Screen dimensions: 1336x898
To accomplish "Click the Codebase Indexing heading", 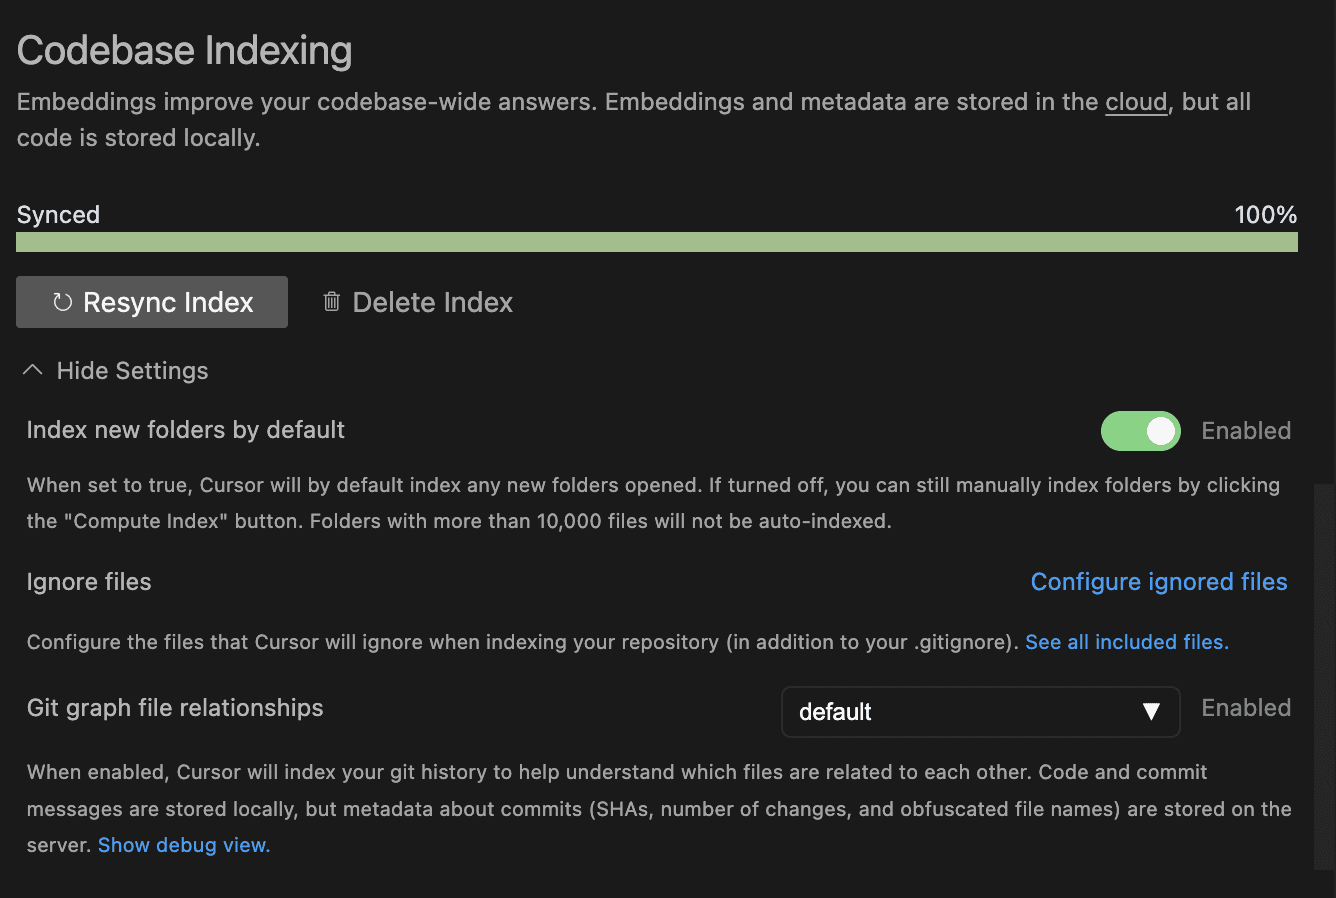I will pyautogui.click(x=184, y=49).
